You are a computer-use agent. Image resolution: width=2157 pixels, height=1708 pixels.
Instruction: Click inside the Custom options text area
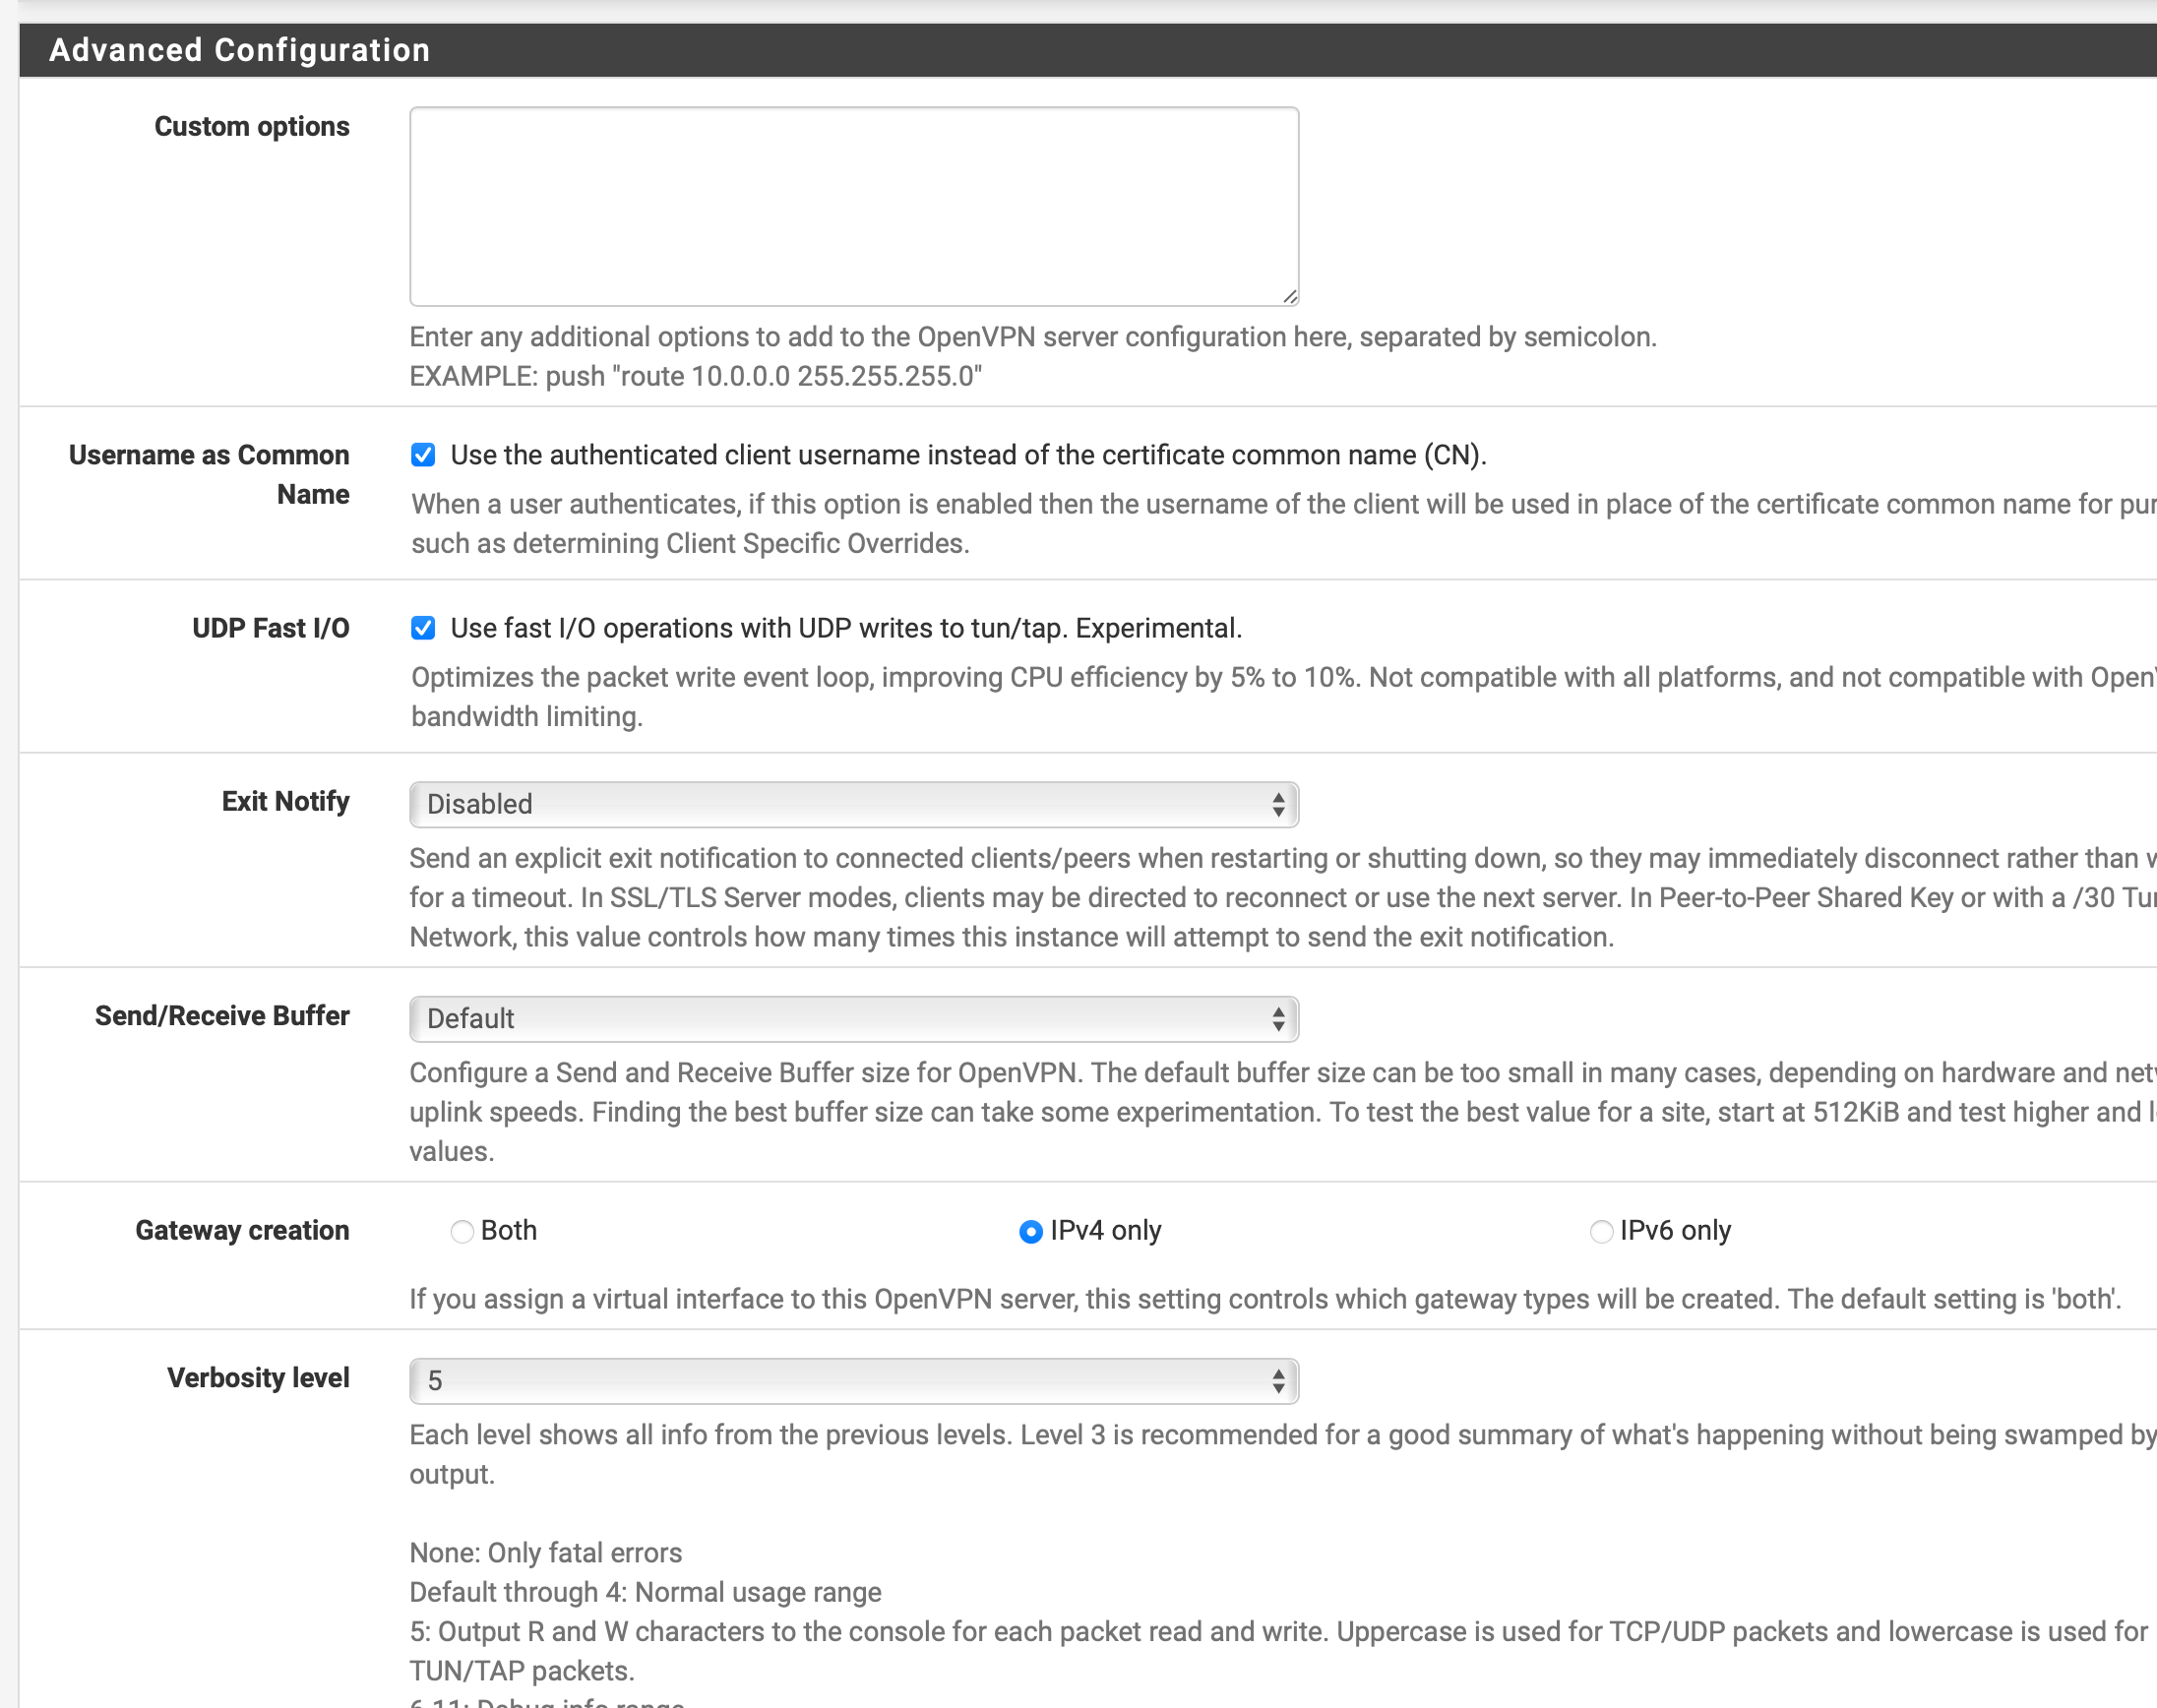point(853,206)
